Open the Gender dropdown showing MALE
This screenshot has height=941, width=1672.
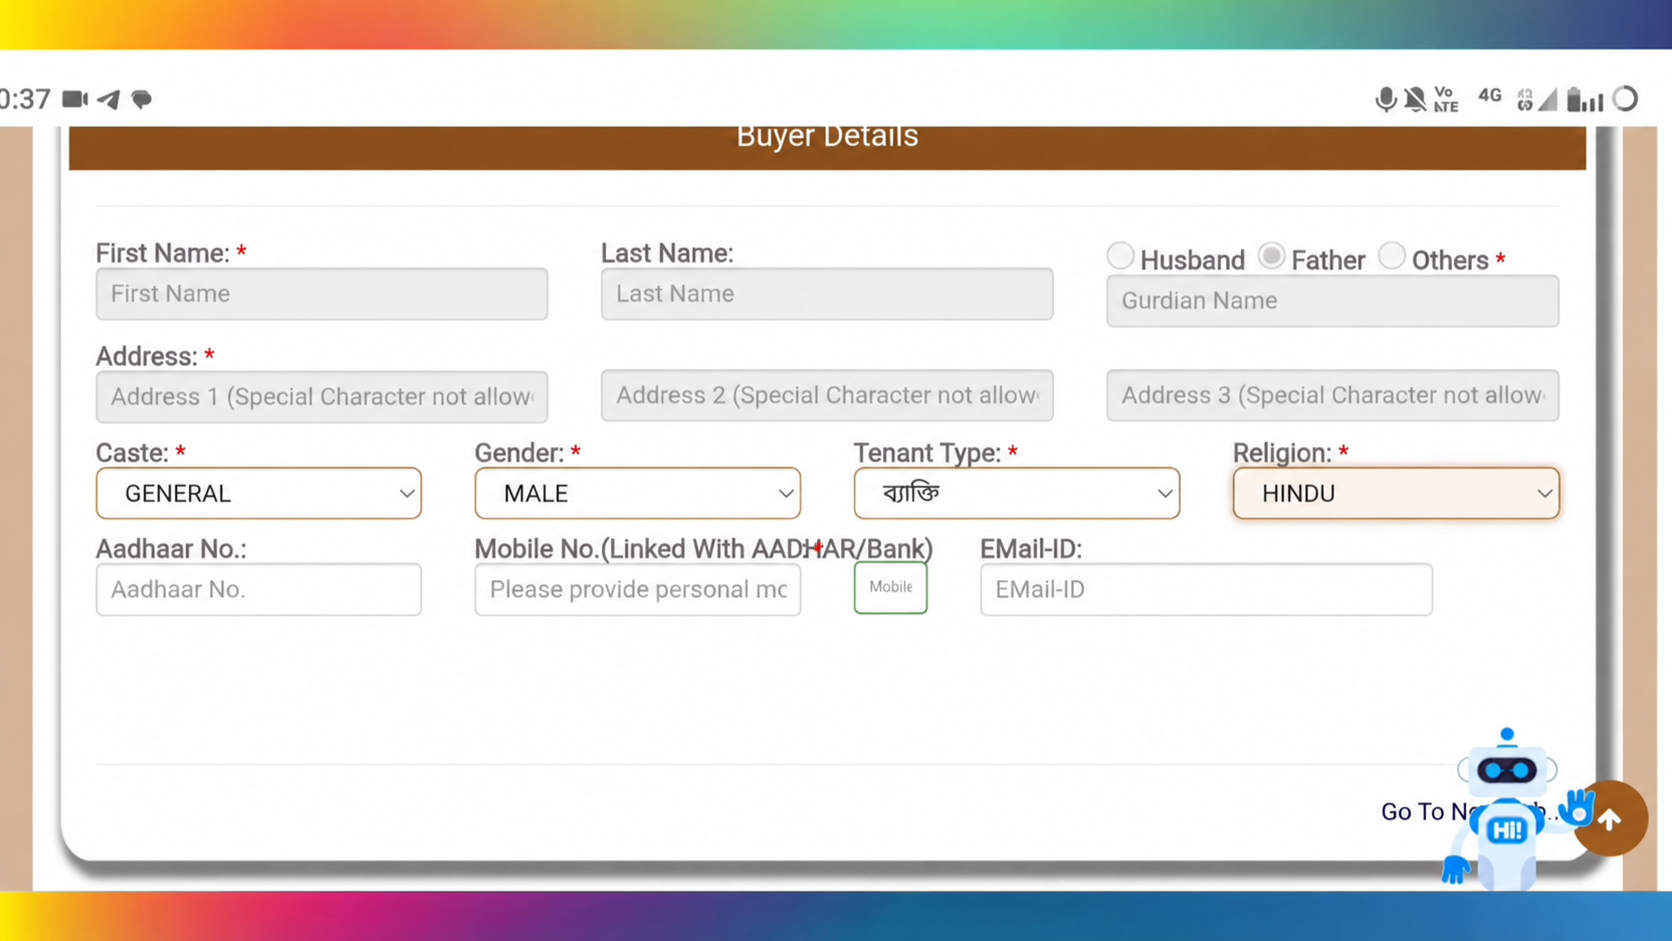pos(638,493)
